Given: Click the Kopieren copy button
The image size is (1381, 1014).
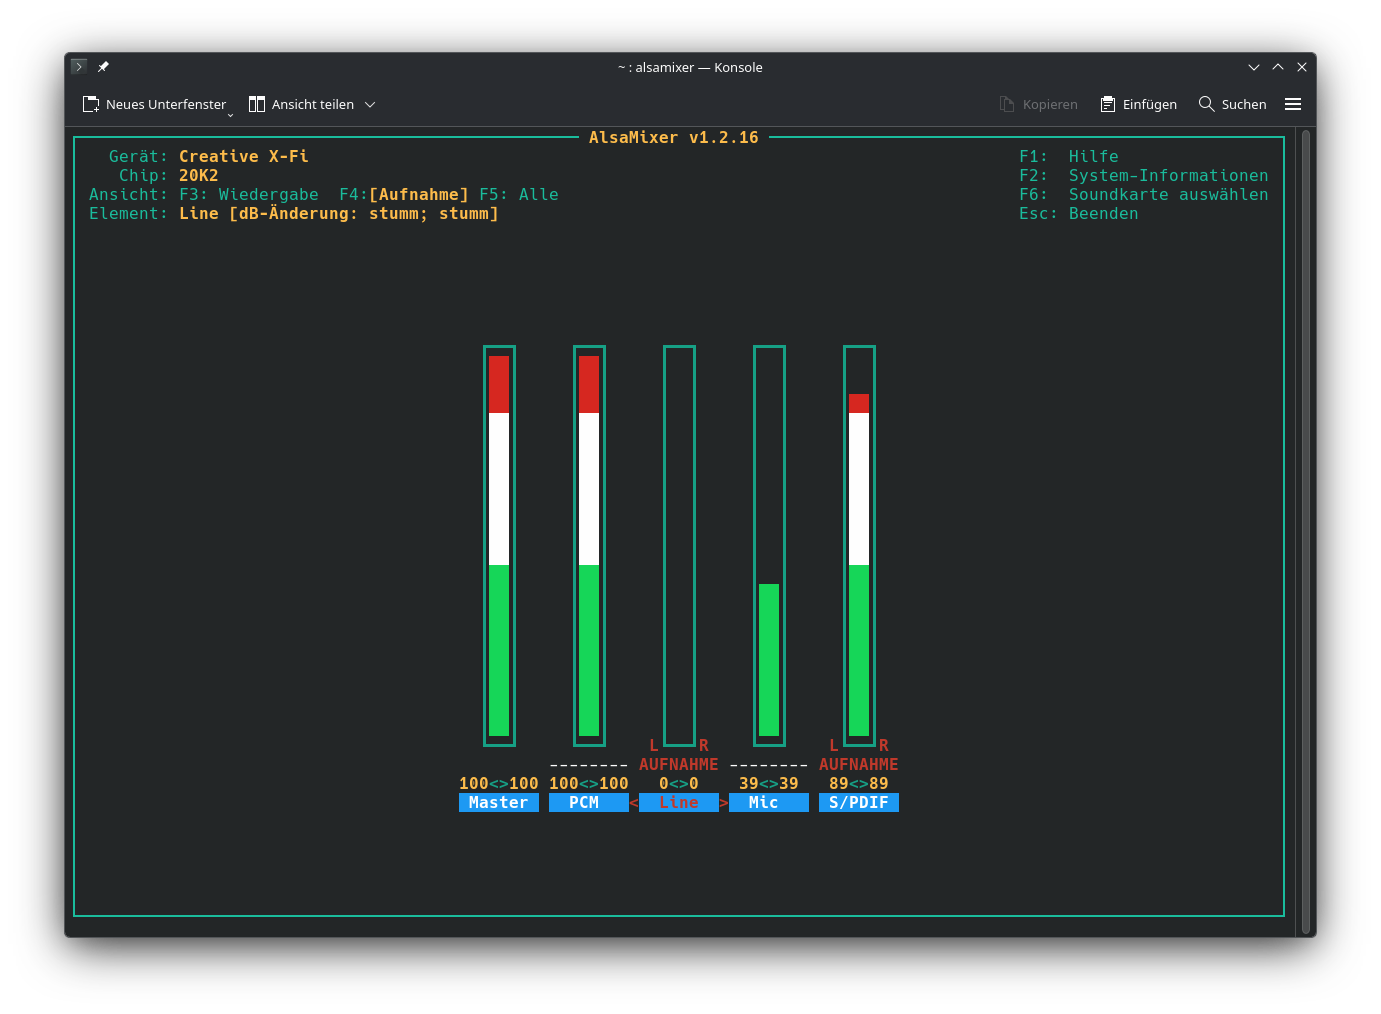Looking at the screenshot, I should pyautogui.click(x=1038, y=104).
